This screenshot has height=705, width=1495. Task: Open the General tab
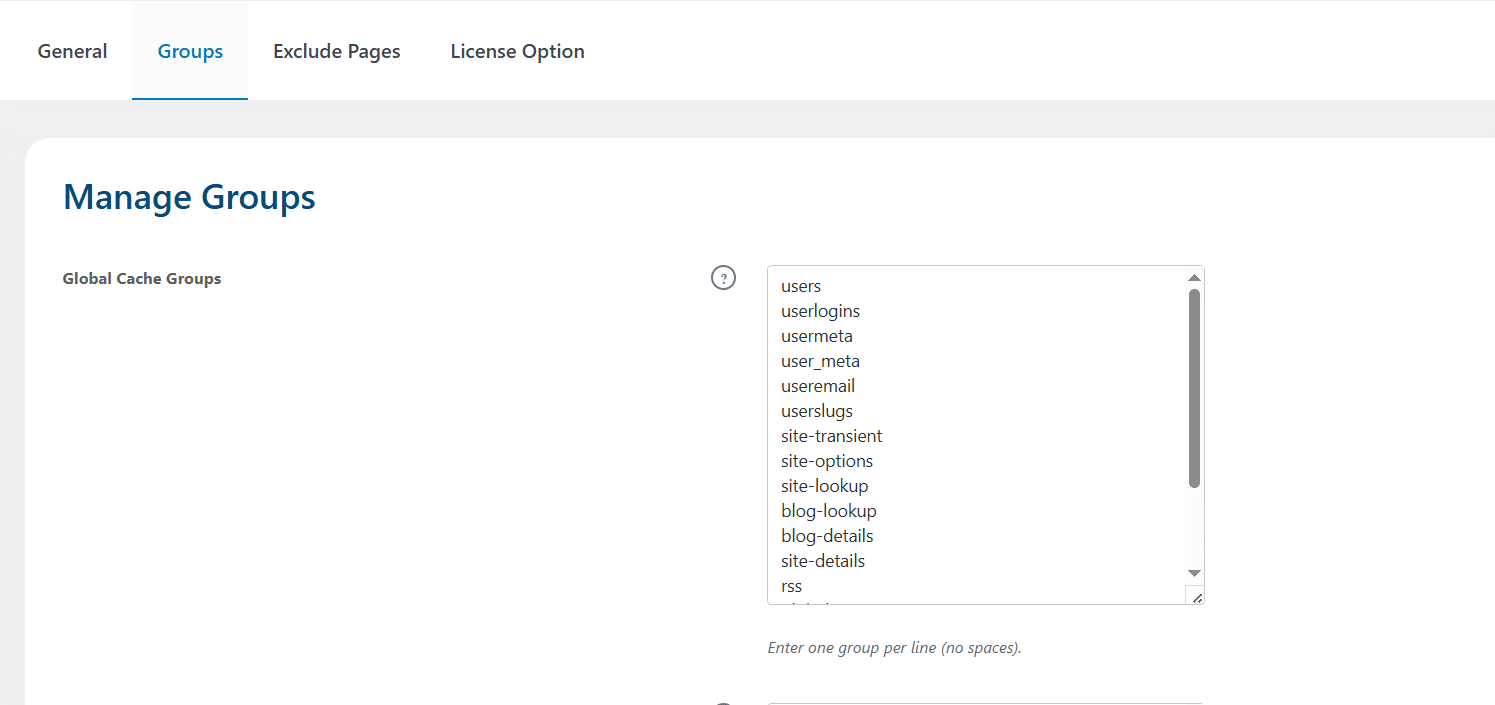click(72, 51)
